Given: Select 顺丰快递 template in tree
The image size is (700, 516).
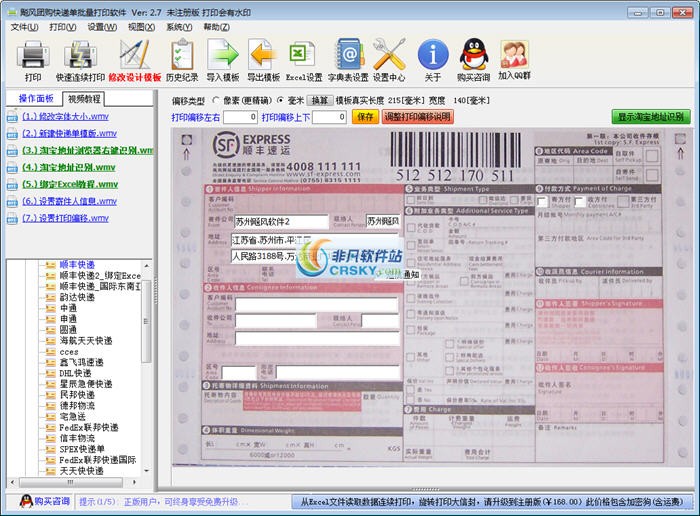Looking at the screenshot, I should pos(77,265).
